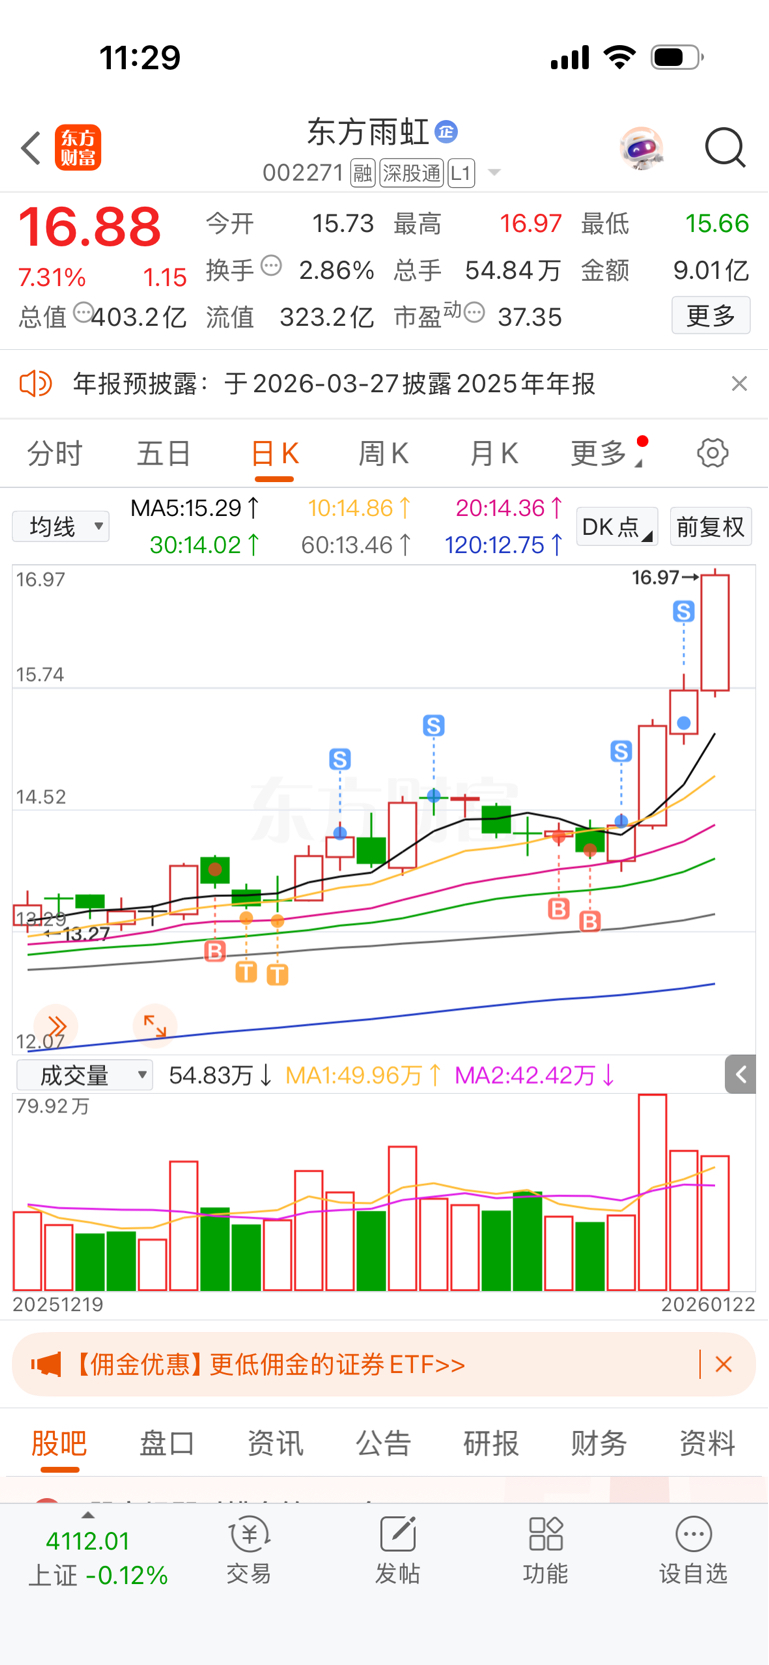
Task: Tap info icon next to 换手
Action: tap(271, 266)
